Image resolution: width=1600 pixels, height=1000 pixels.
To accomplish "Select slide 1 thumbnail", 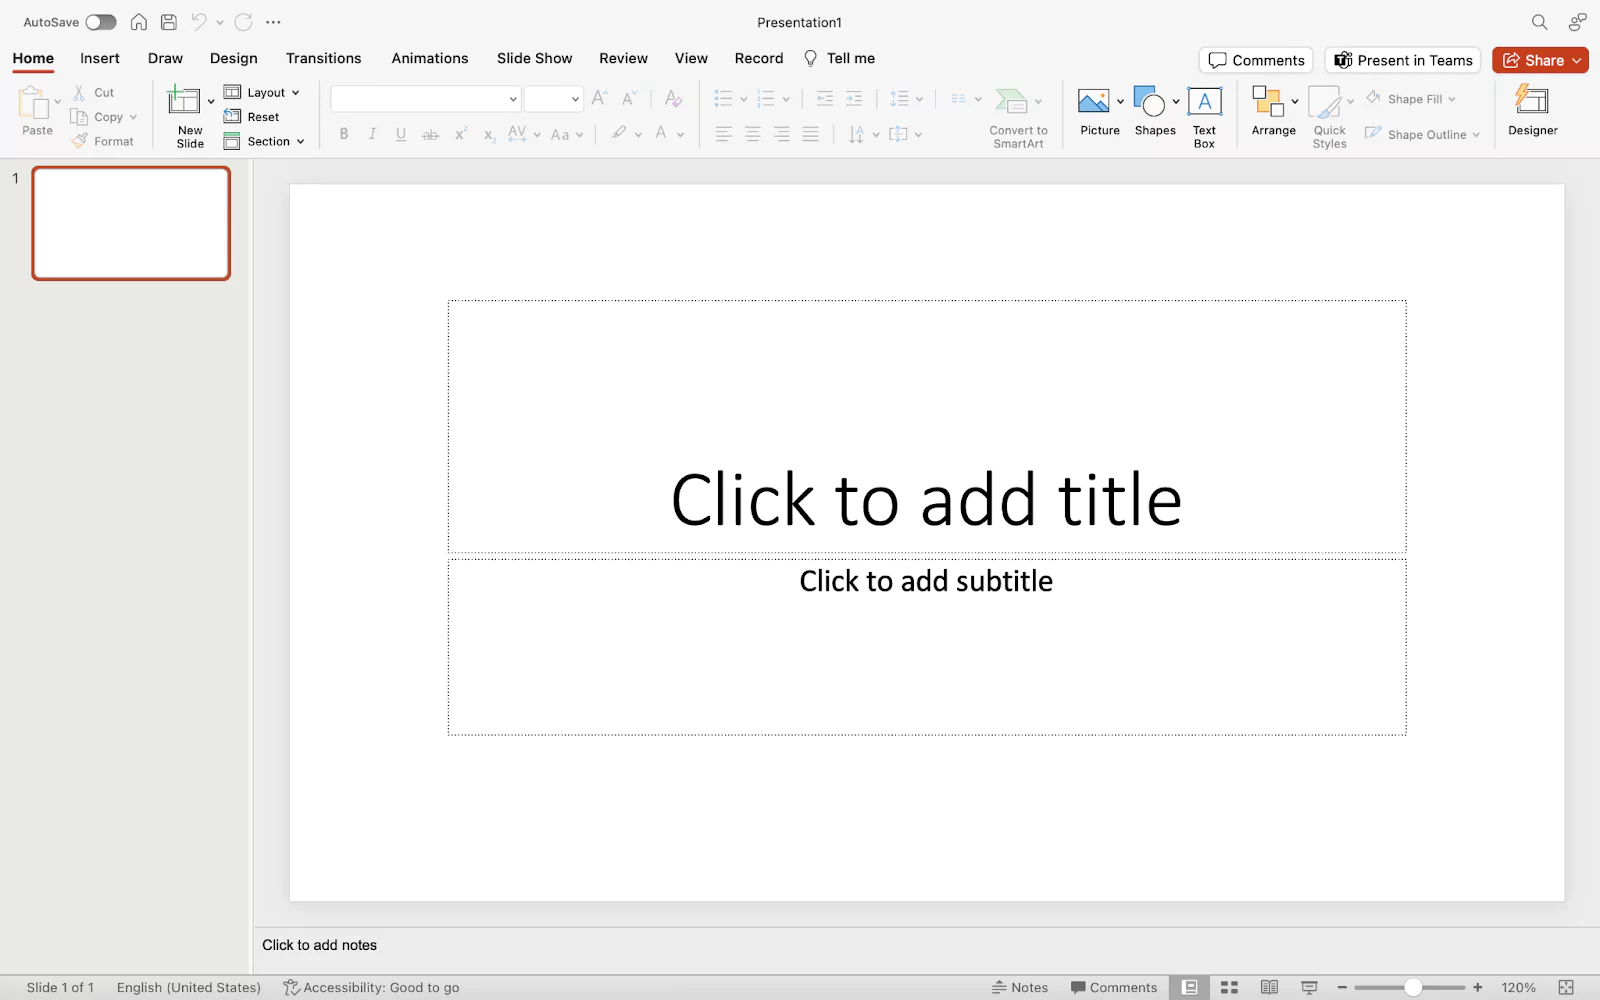I will pos(131,223).
